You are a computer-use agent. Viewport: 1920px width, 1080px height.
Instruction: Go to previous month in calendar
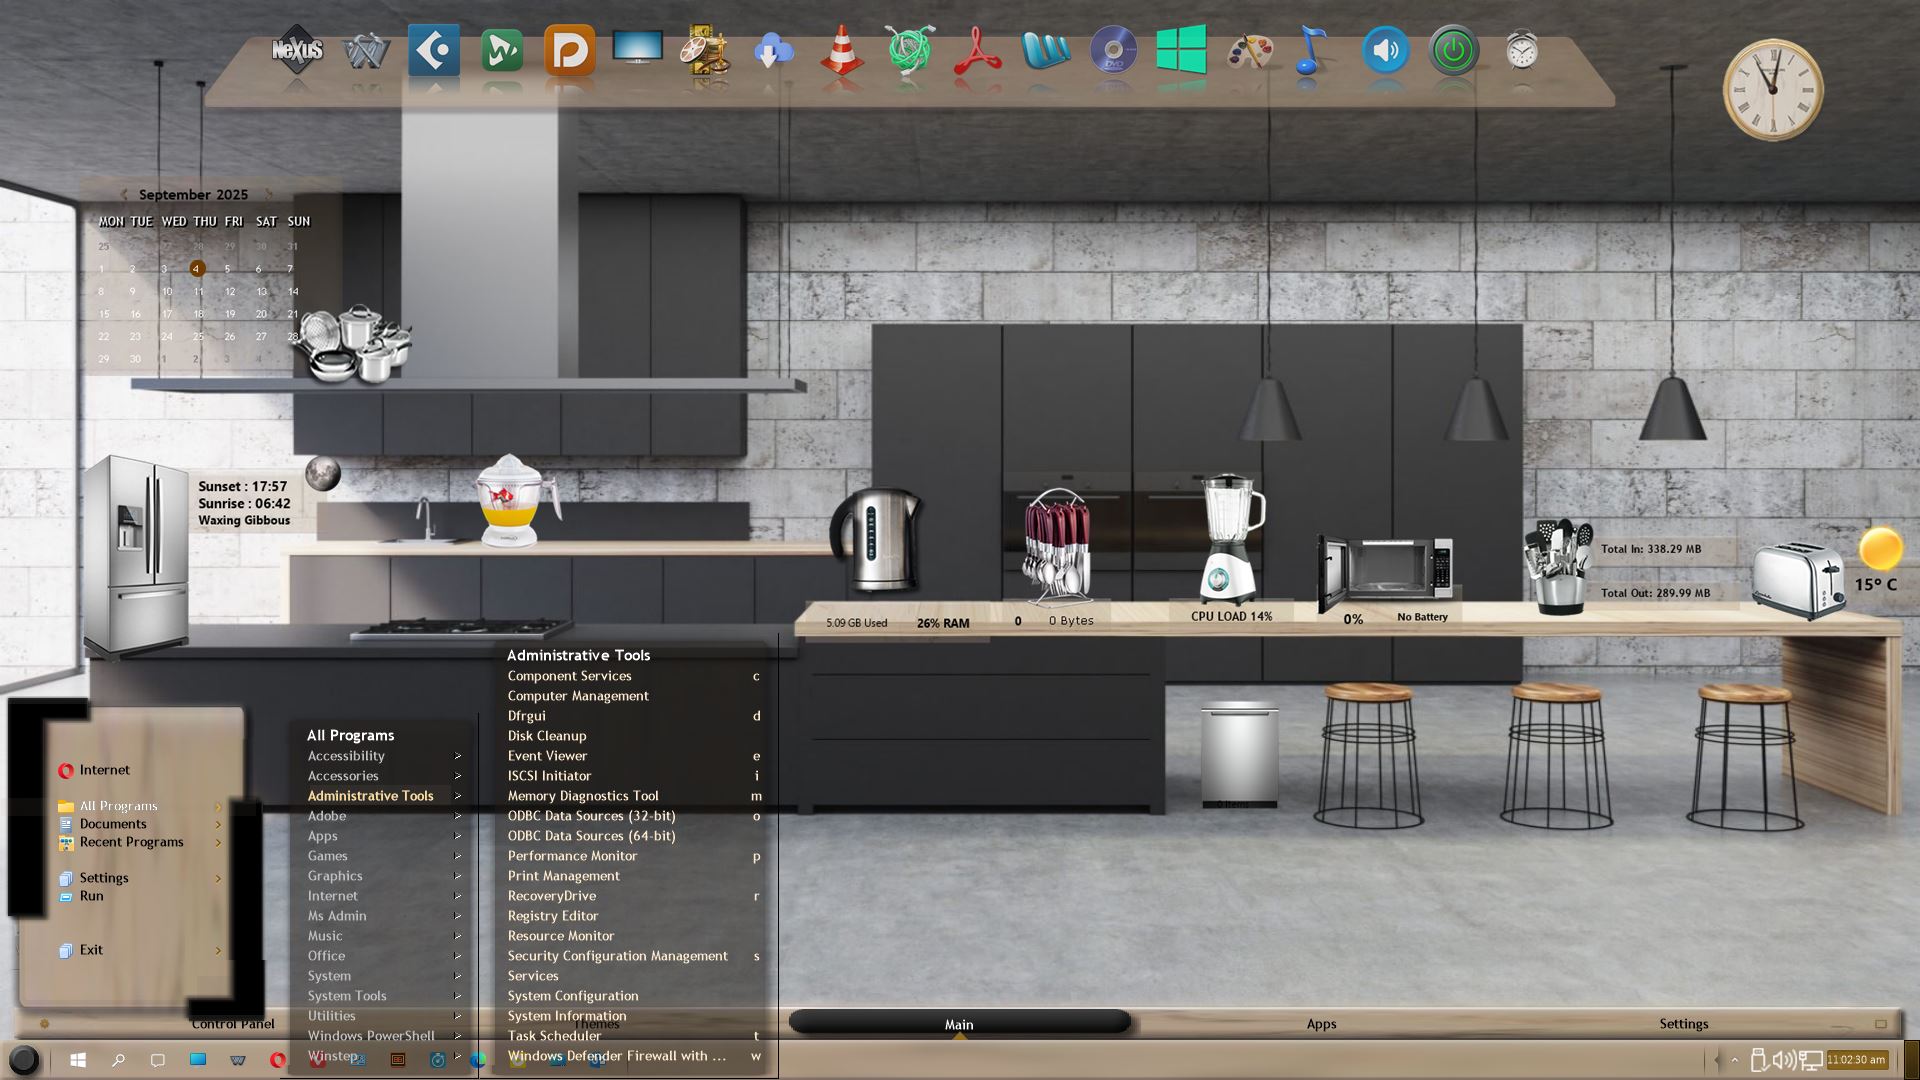coord(123,195)
